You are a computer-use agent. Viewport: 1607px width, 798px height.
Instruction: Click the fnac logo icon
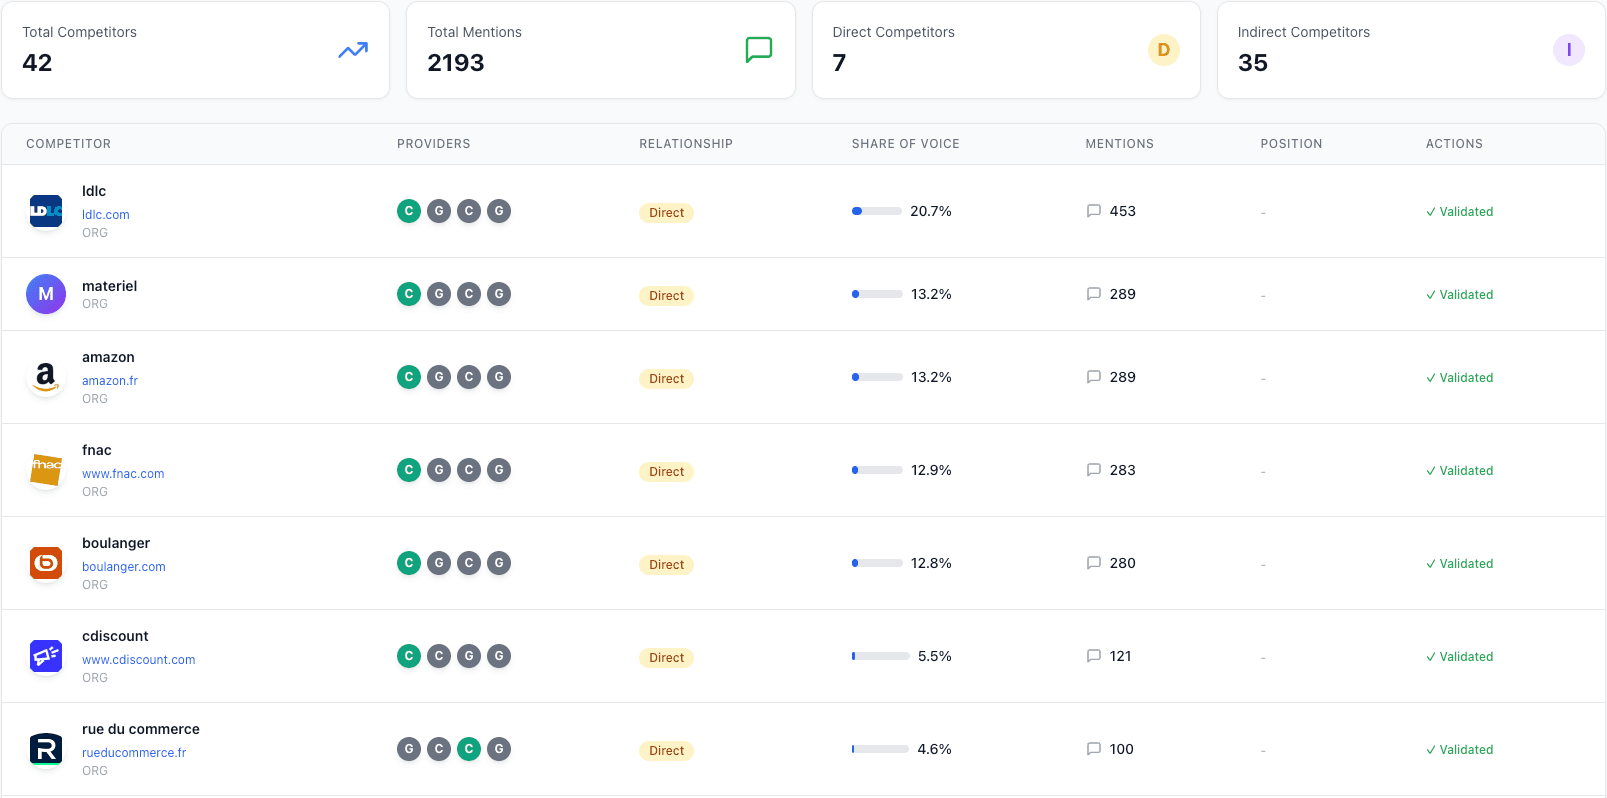tap(46, 470)
